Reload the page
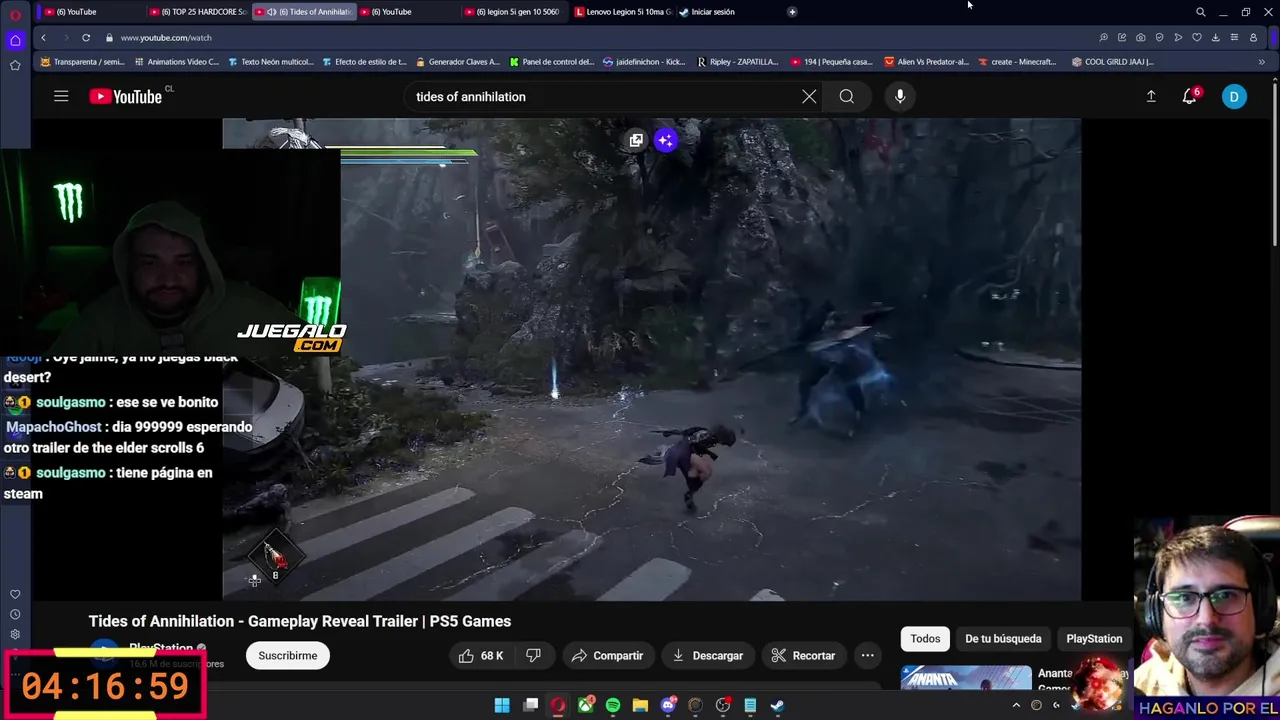The width and height of the screenshot is (1280, 720). [86, 37]
